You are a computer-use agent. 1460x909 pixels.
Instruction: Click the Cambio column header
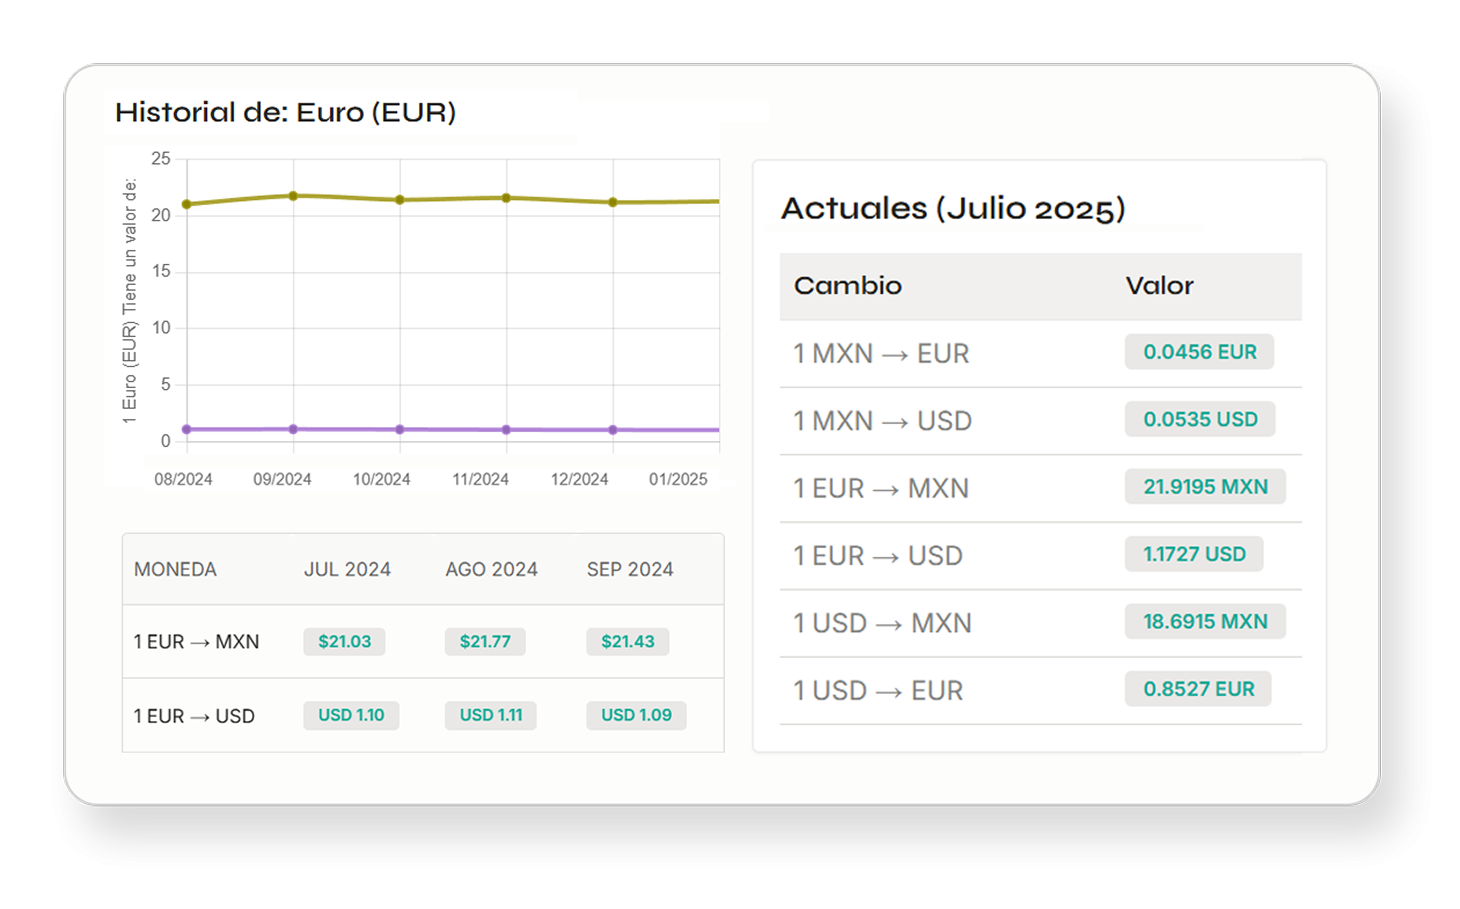[x=848, y=286]
